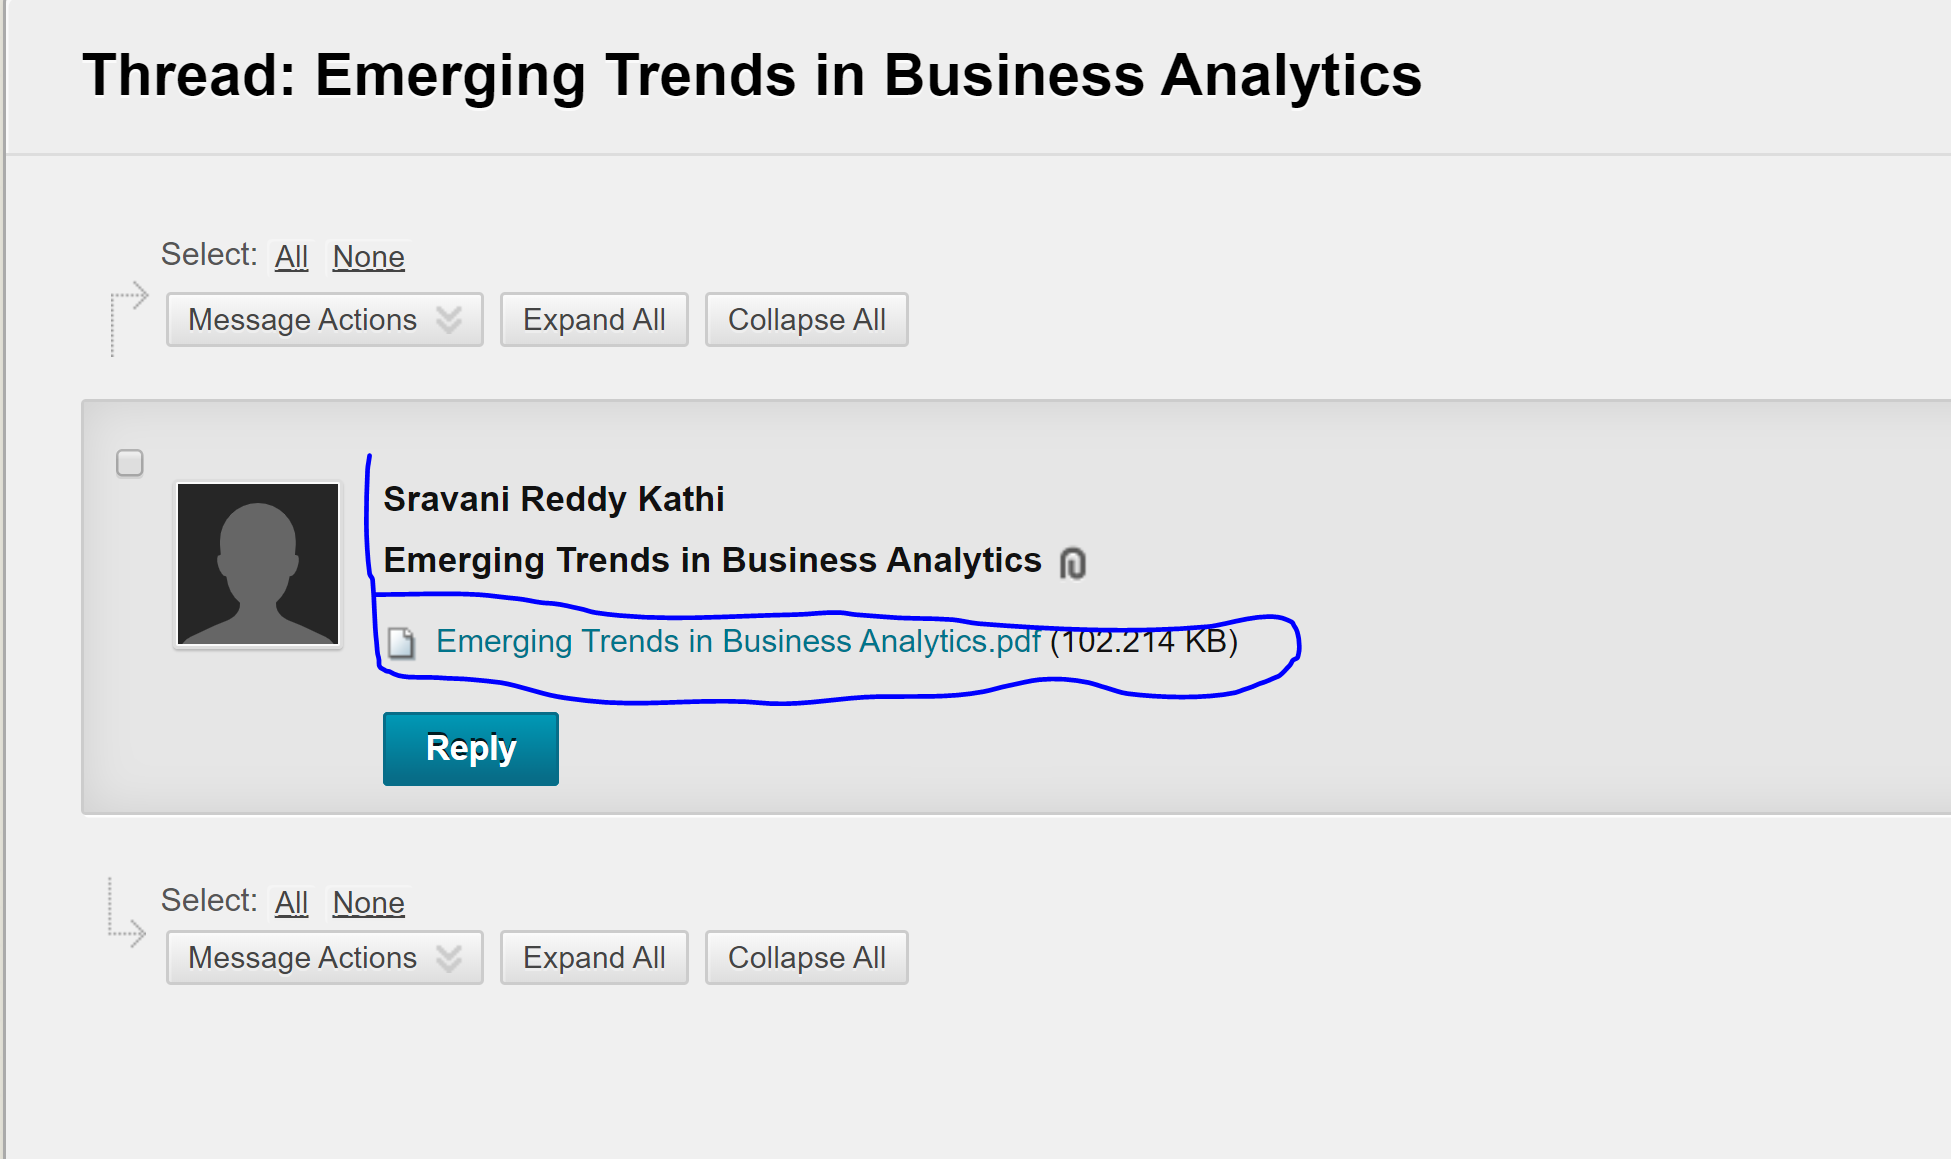Tick the checkbox beside Sravani's post

[130, 463]
